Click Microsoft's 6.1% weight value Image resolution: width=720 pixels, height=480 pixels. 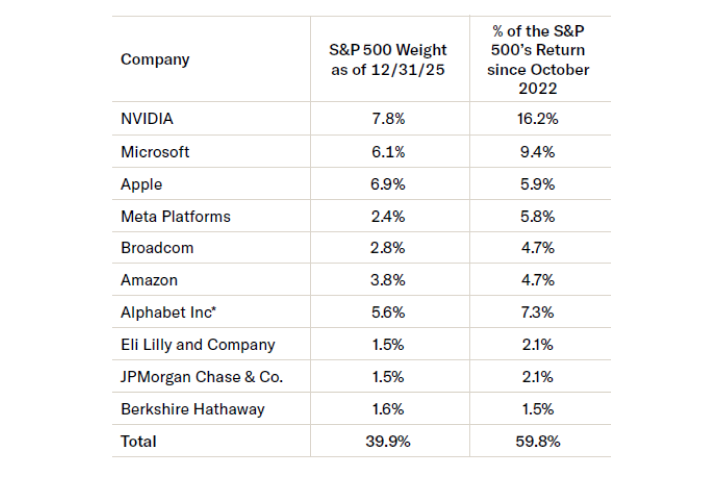tap(388, 152)
